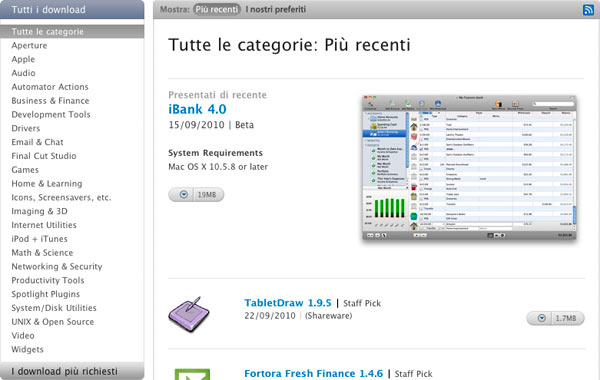
Task: Select Spotlight Plugins category
Action: point(46,294)
